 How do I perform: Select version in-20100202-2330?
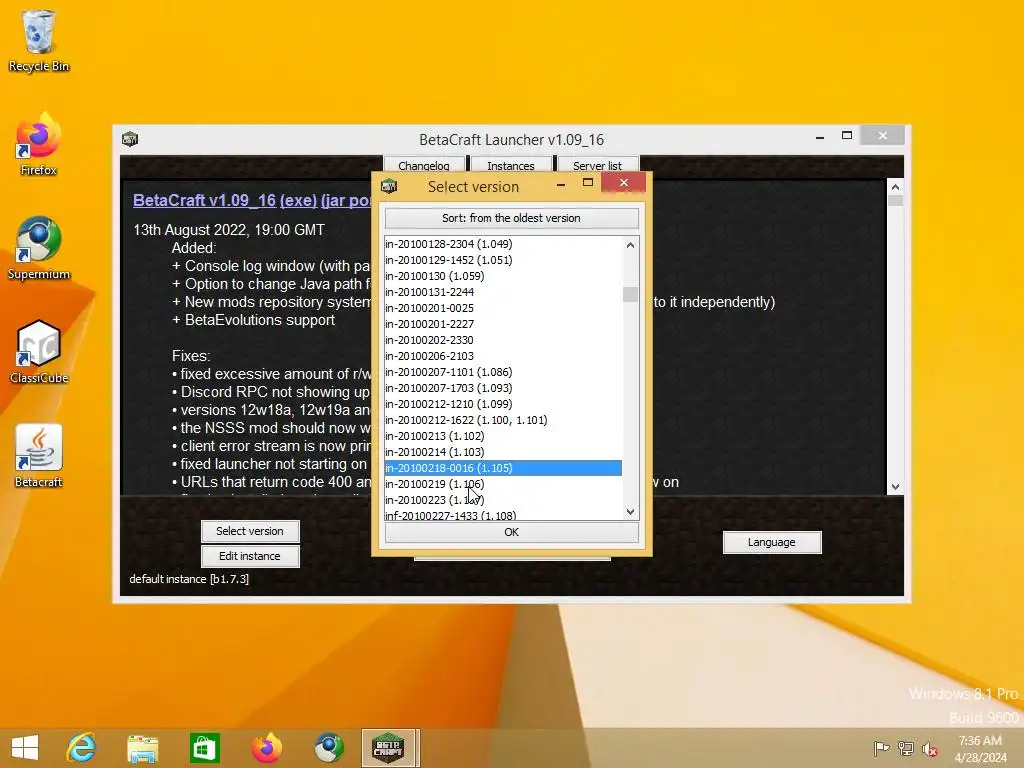(x=503, y=340)
